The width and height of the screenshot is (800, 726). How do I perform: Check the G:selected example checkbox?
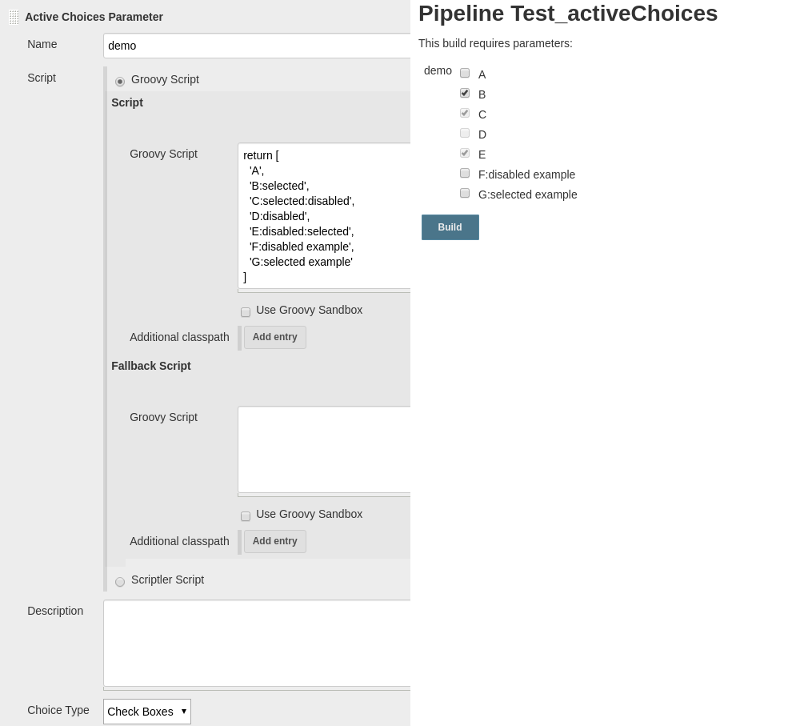[465, 193]
